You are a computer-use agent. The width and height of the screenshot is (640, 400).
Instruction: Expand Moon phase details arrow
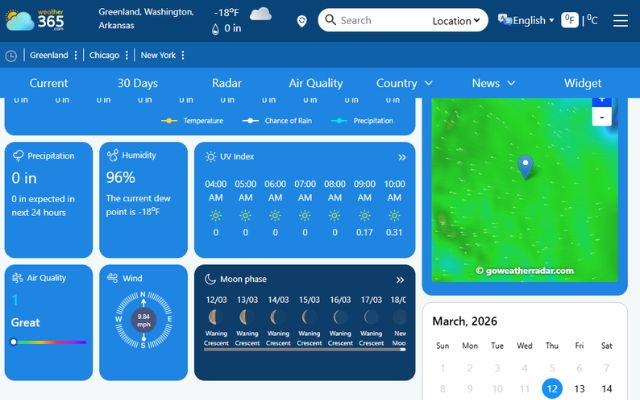click(400, 280)
